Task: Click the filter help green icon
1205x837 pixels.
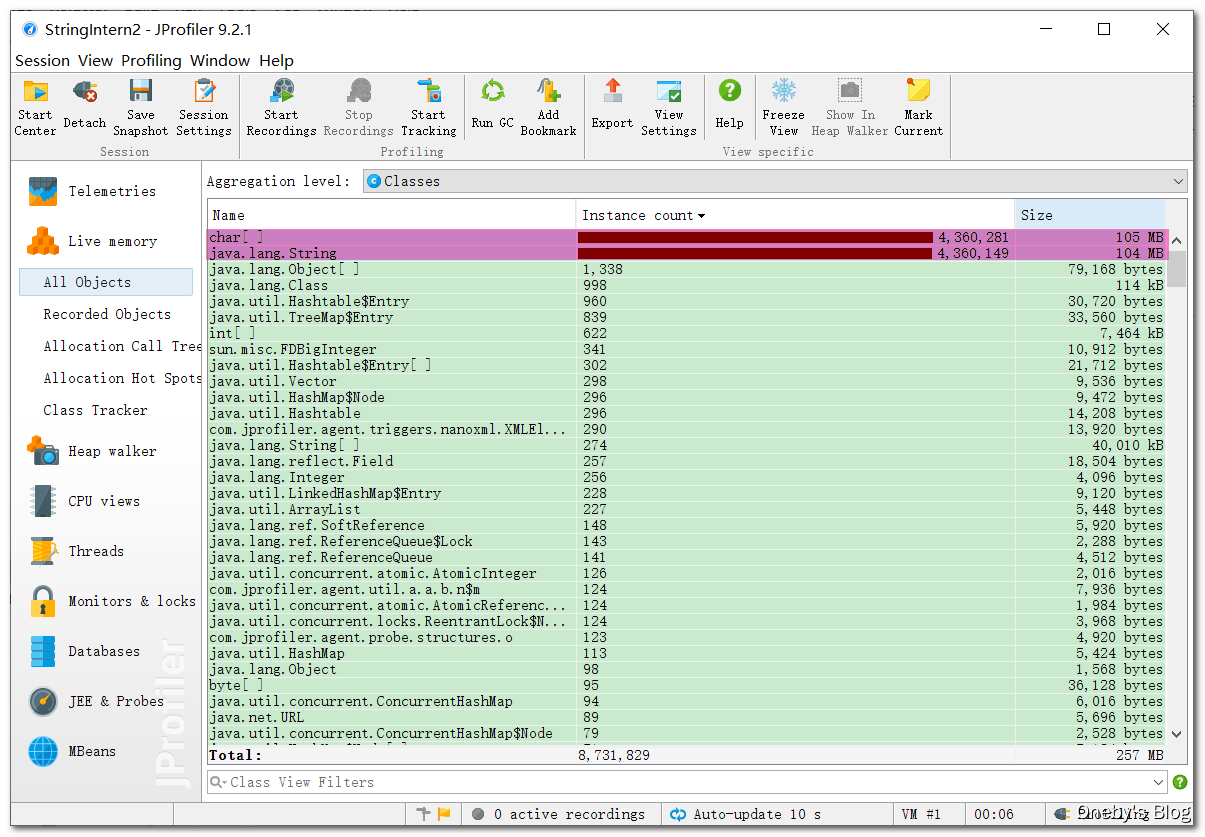Action: tap(1180, 782)
